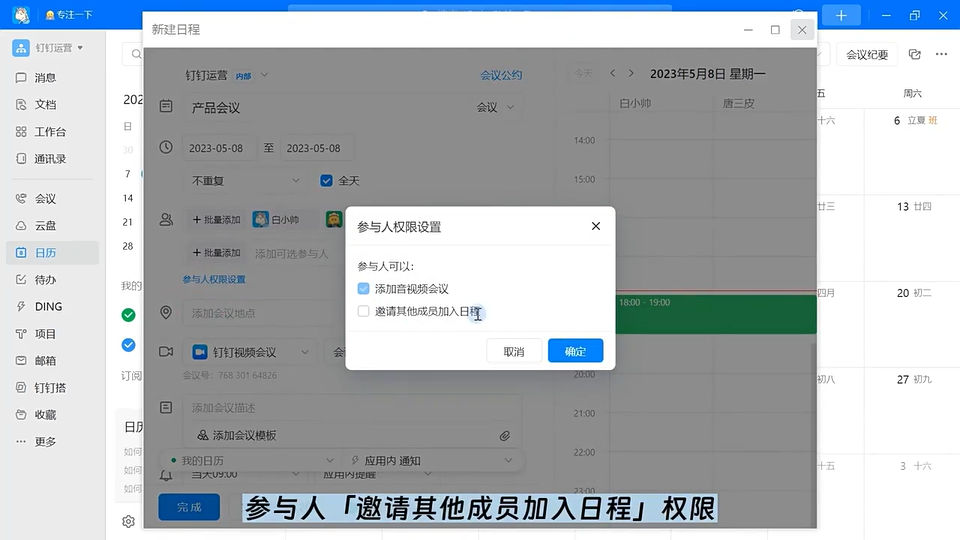Toggle the 全天 all-day checkbox
960x540 pixels.
(x=326, y=181)
